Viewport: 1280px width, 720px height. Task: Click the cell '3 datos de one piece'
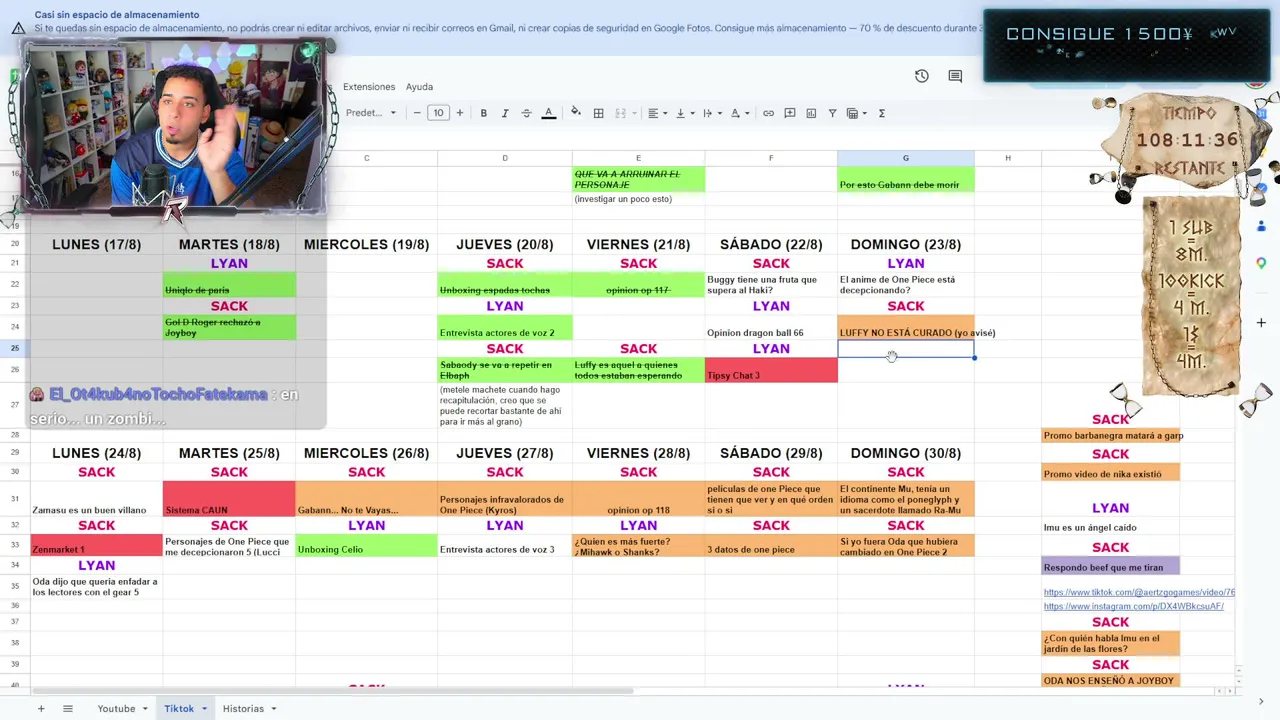point(771,546)
